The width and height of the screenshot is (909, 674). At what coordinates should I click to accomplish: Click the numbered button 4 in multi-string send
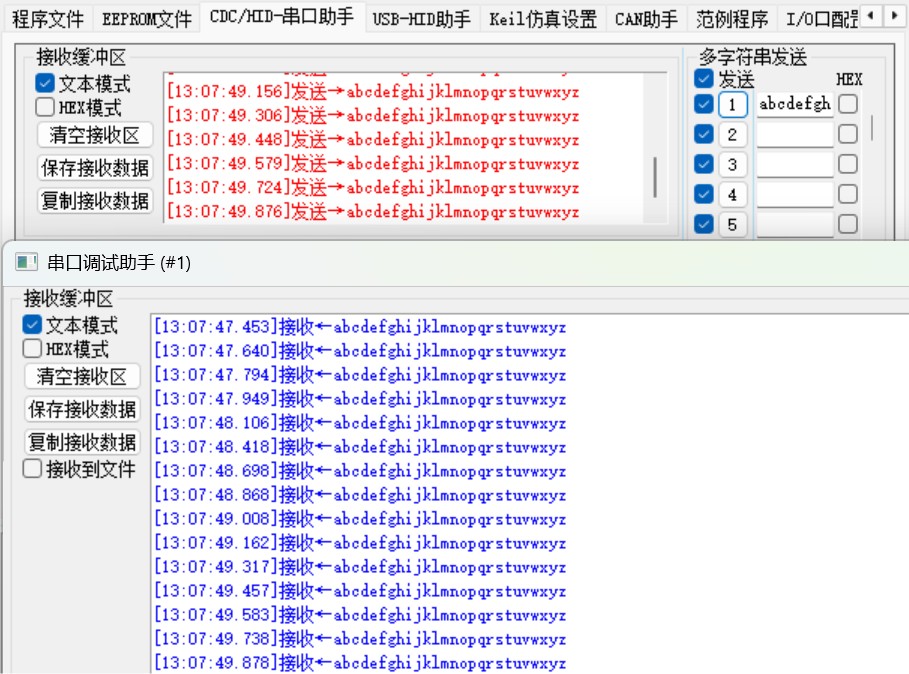pyautogui.click(x=732, y=194)
